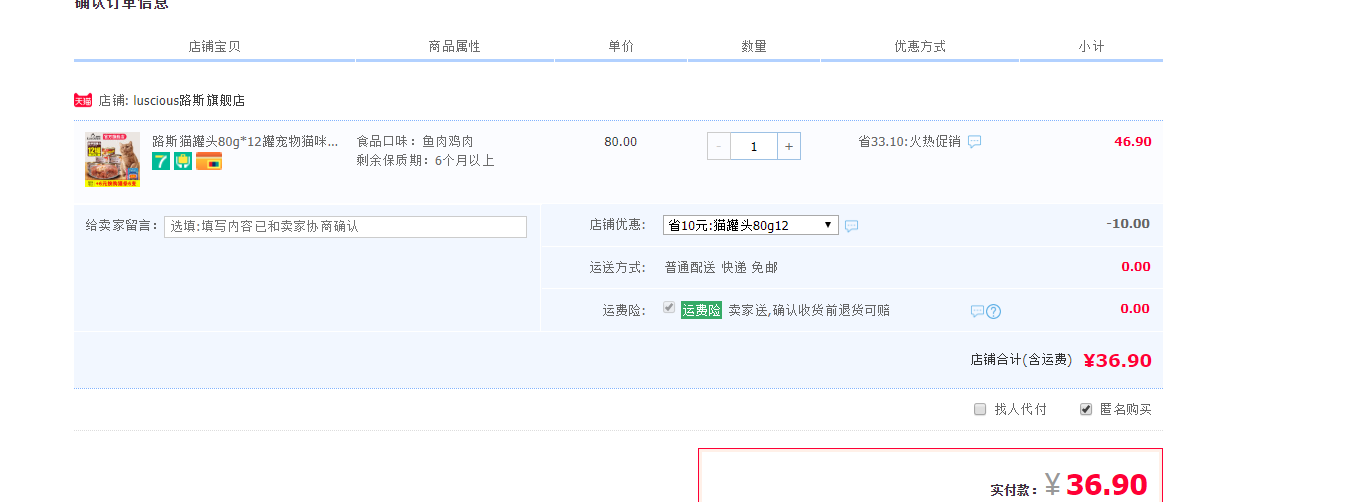Toggle the 运费险 shipping insurance checkbox

pos(669,308)
